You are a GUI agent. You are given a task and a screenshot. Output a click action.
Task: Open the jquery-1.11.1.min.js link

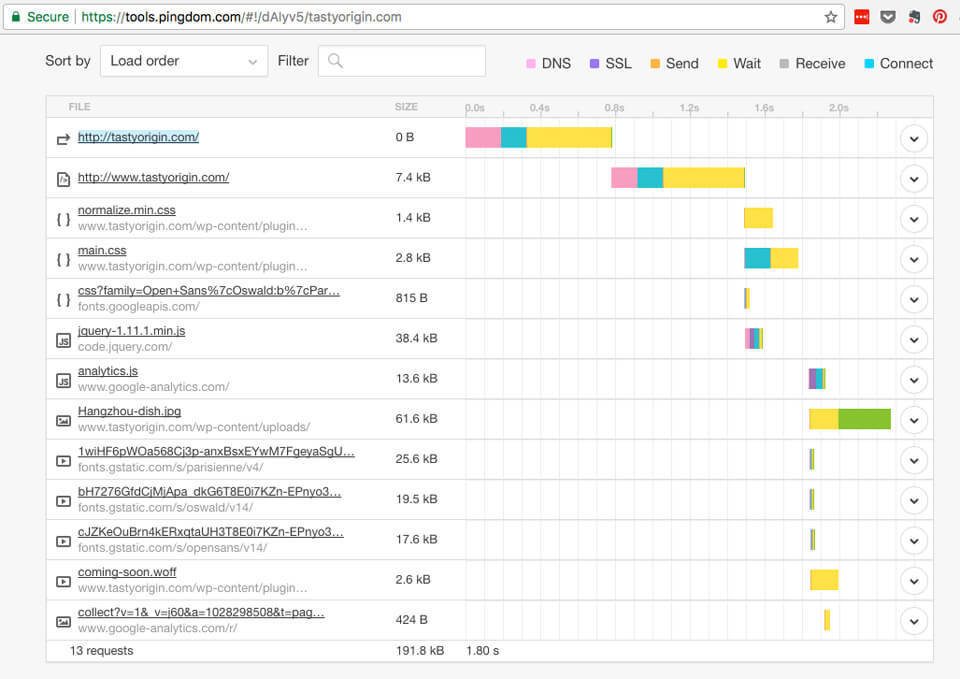[132, 331]
